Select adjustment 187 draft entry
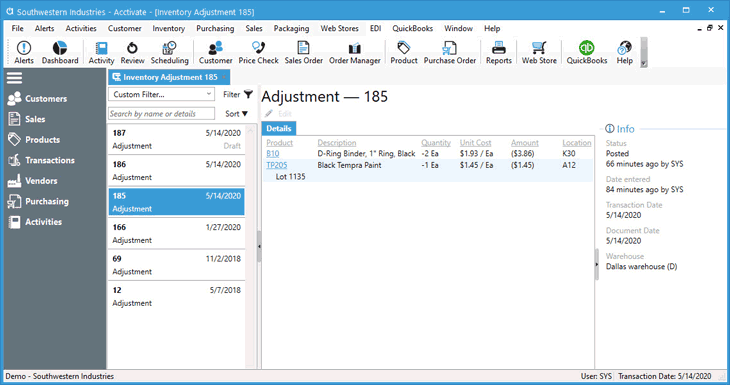The width and height of the screenshot is (730, 385). [x=176, y=139]
